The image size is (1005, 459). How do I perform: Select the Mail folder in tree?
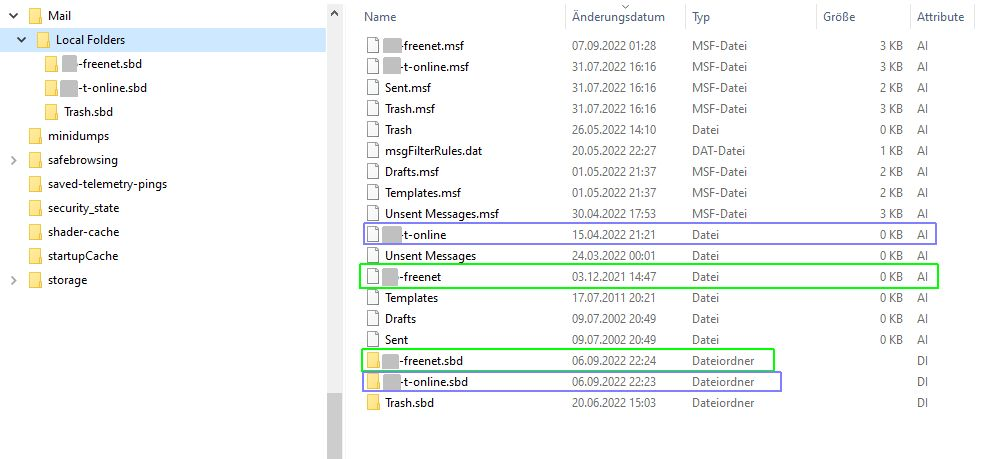coord(59,16)
